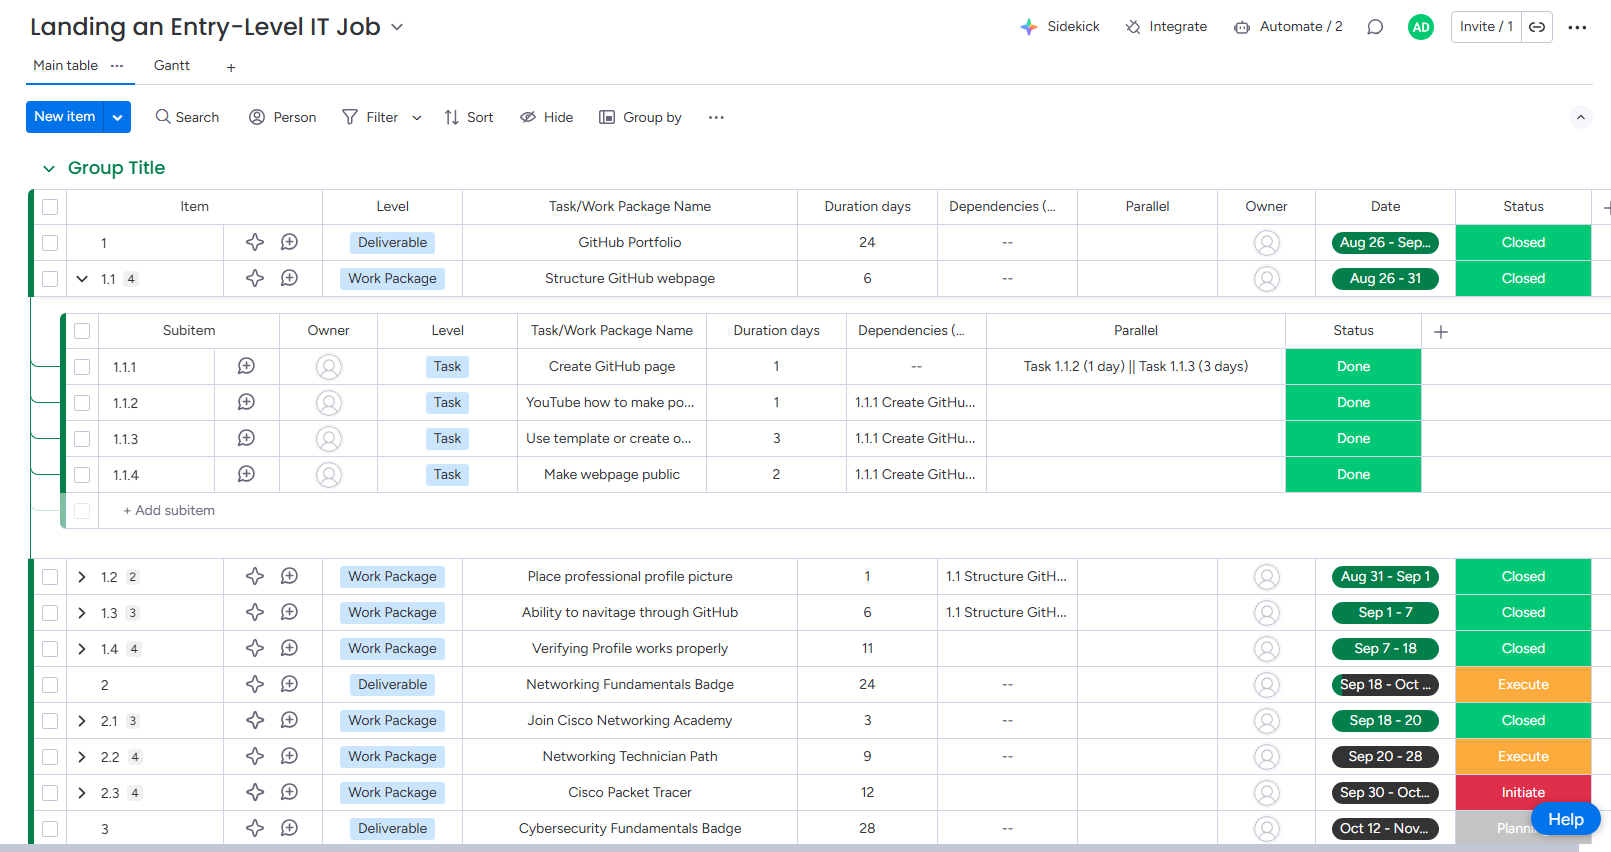This screenshot has width=1611, height=852.
Task: Click the Execute status cell for Networking Technician Path
Action: click(1522, 757)
